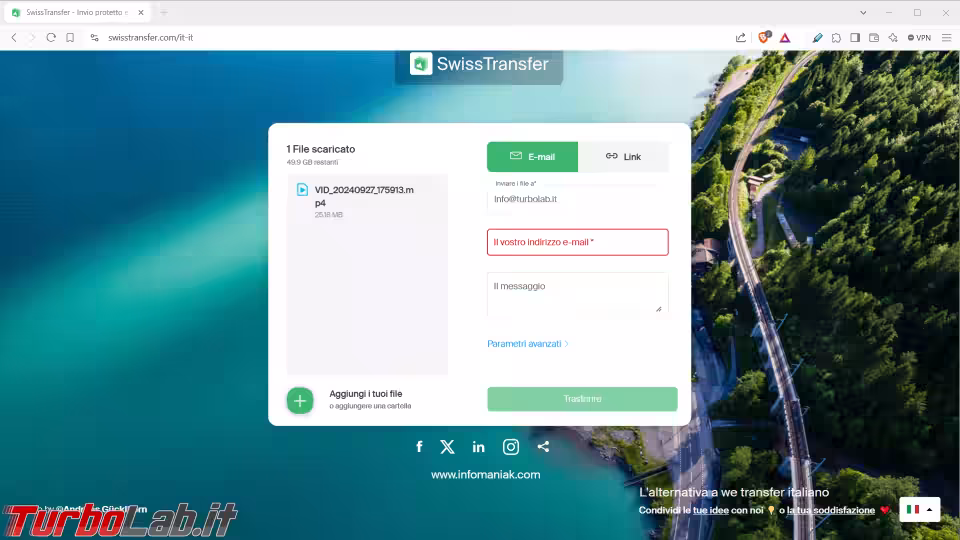960x540 pixels.
Task: Visit www.infomaniak.com link
Action: click(x=486, y=474)
